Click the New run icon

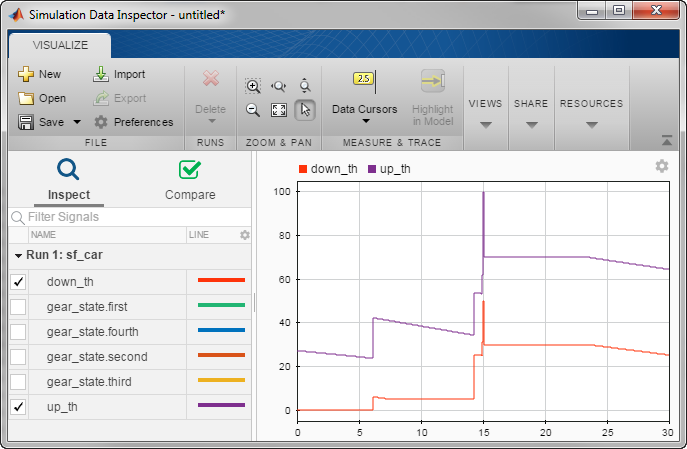[26, 74]
